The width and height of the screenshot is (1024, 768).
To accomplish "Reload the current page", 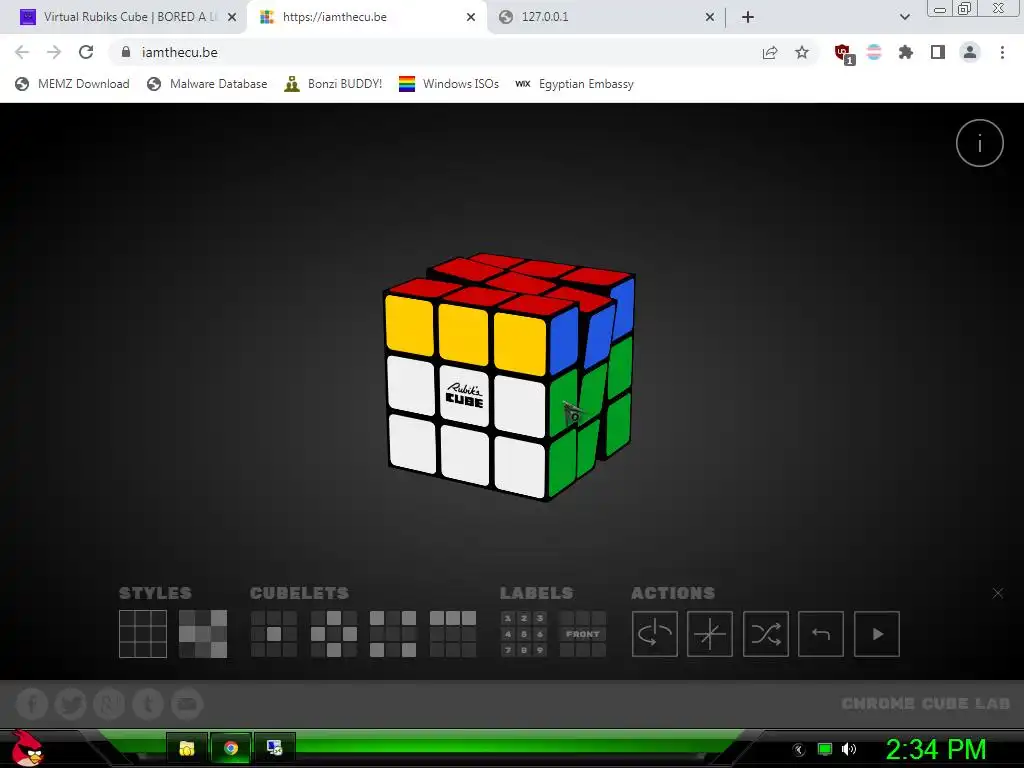I will [86, 52].
